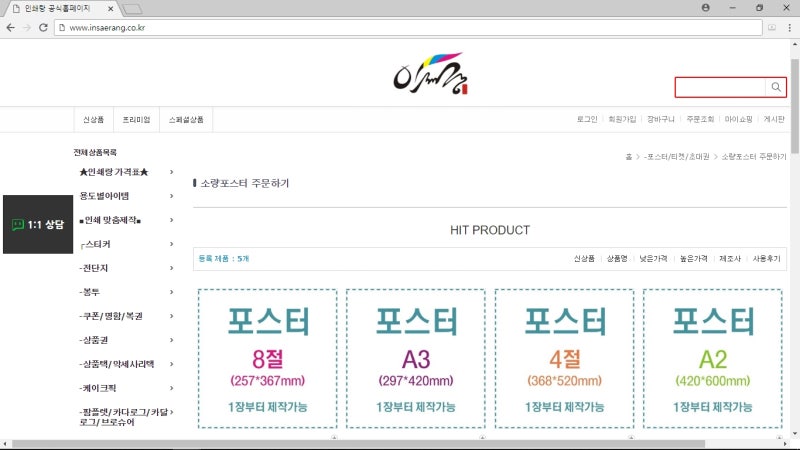The image size is (800, 450).
Task: Sort products by 신상품 in sort bar
Action: tap(584, 259)
